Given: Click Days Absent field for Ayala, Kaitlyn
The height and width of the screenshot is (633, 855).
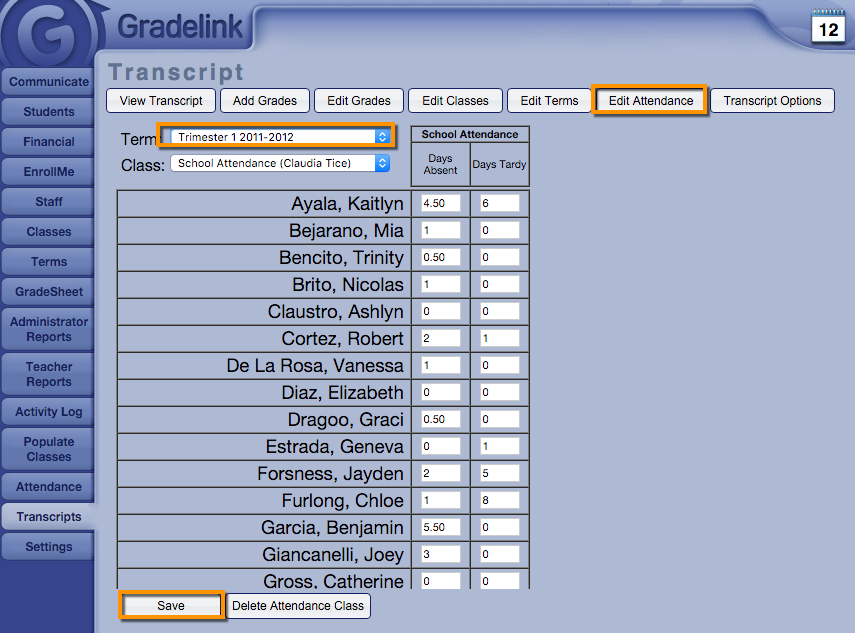Looking at the screenshot, I should [x=441, y=203].
